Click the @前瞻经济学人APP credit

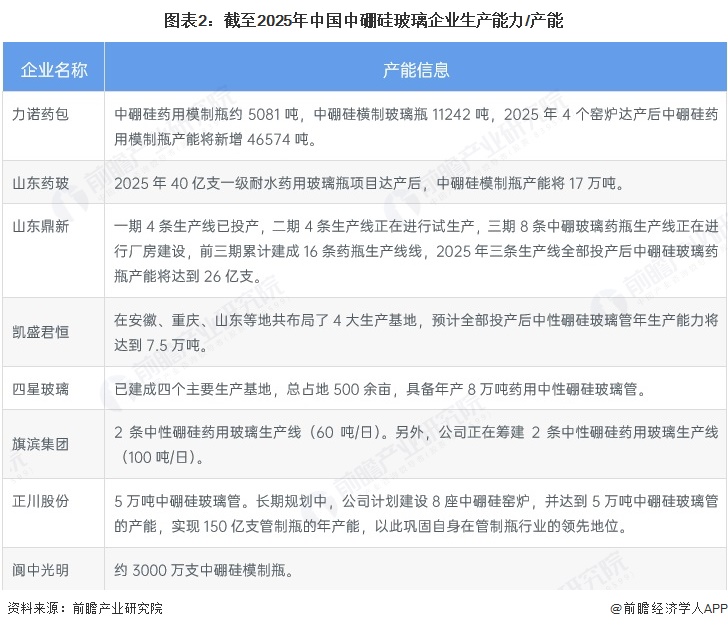pos(669,608)
